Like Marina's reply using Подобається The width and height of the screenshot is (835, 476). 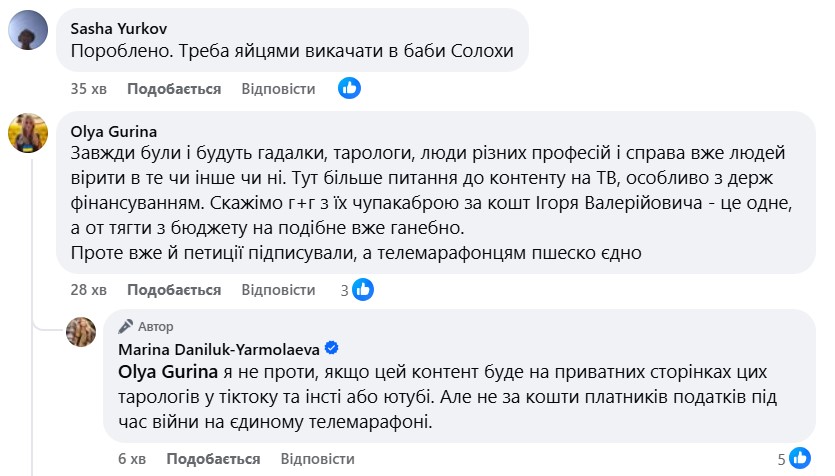(213, 459)
